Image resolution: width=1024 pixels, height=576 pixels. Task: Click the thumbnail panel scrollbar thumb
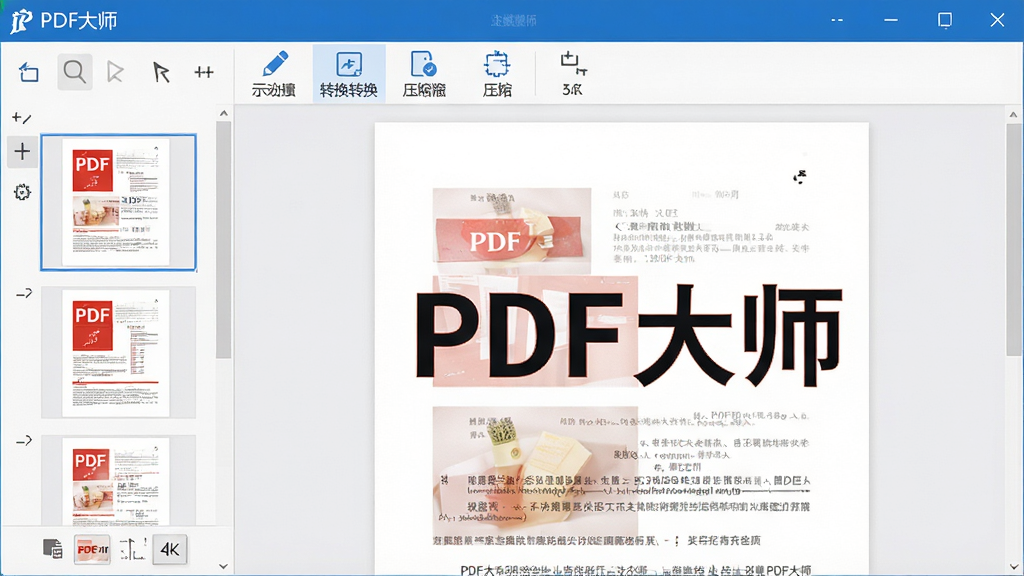coord(223,240)
